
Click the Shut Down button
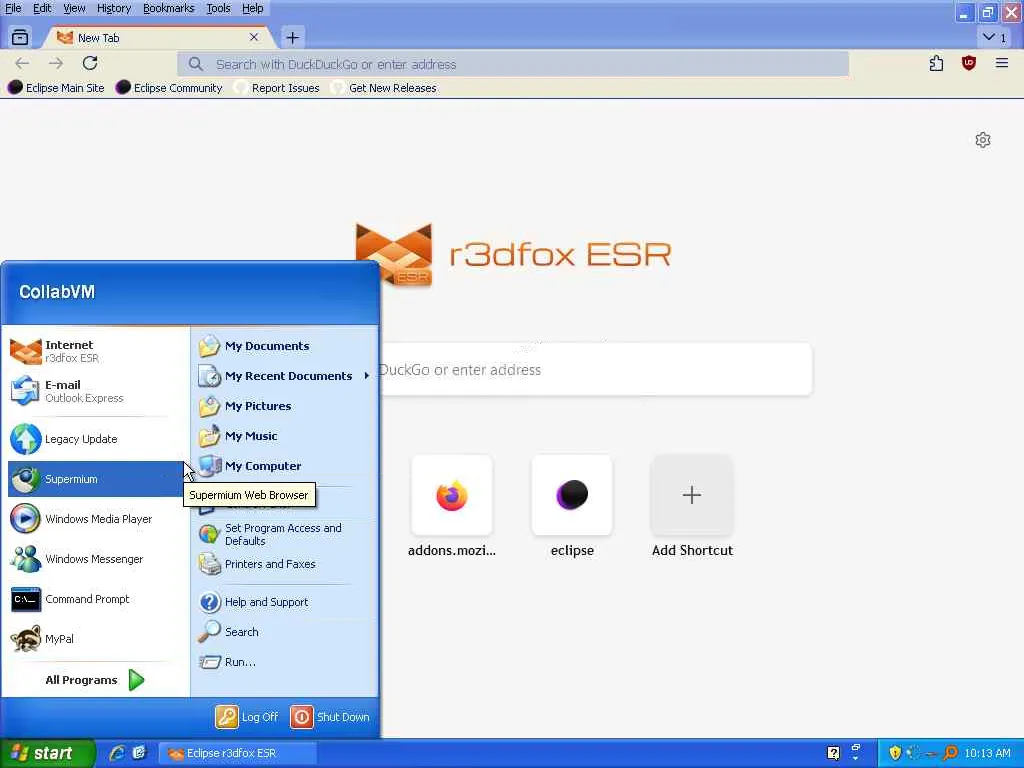click(330, 717)
